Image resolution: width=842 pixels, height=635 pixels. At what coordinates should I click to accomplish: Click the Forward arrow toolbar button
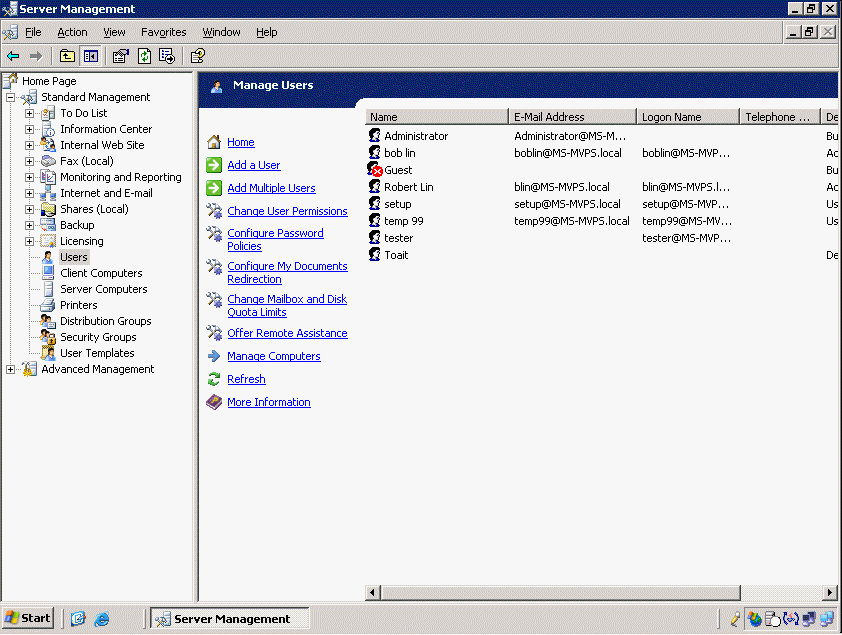[x=36, y=56]
